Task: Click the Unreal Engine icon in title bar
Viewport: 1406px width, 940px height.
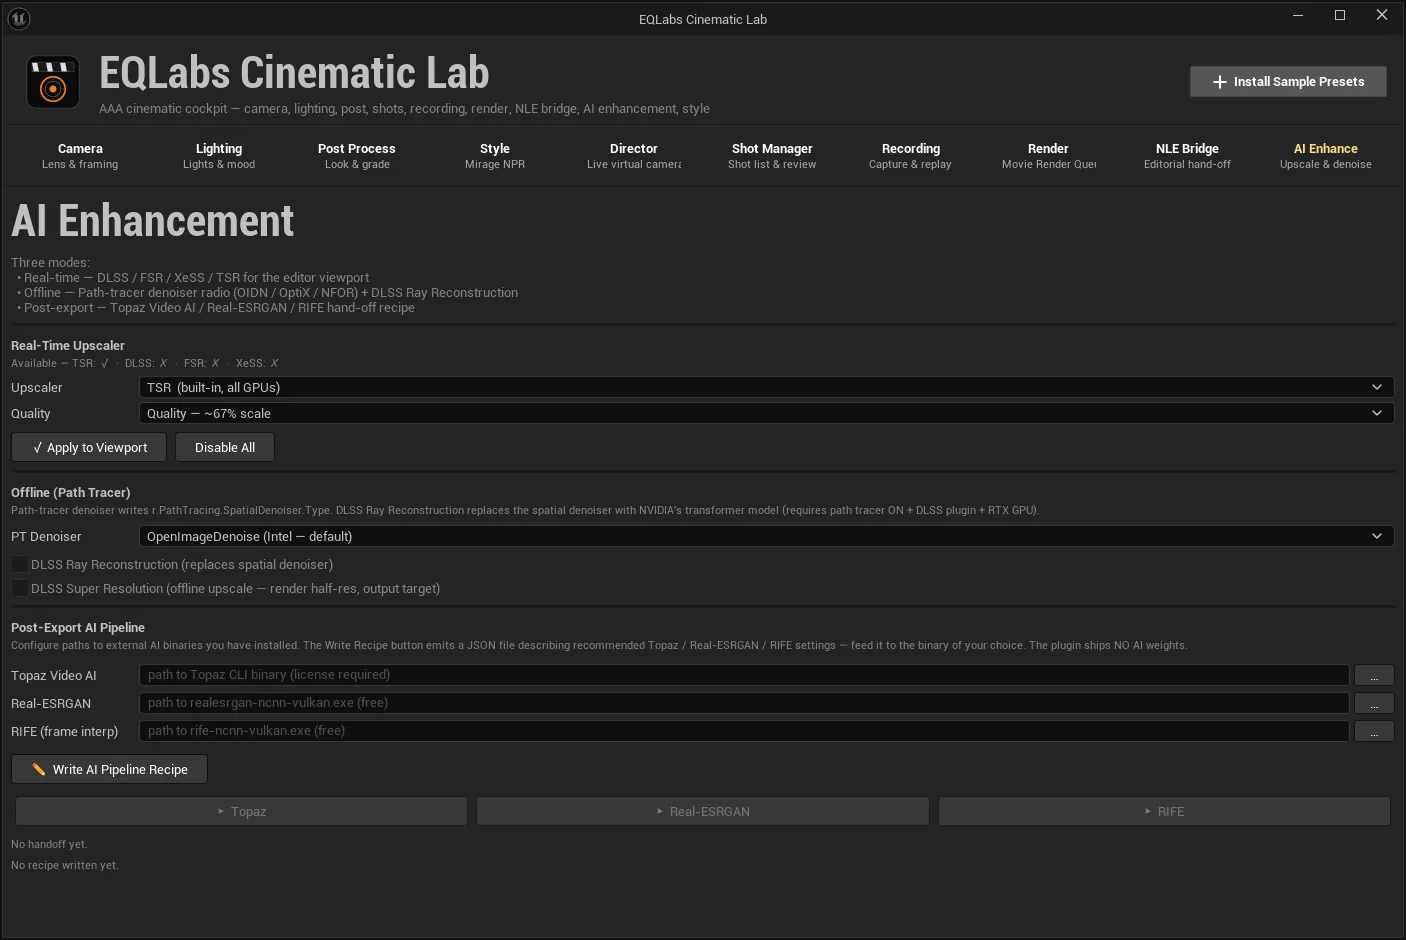Action: [x=19, y=18]
